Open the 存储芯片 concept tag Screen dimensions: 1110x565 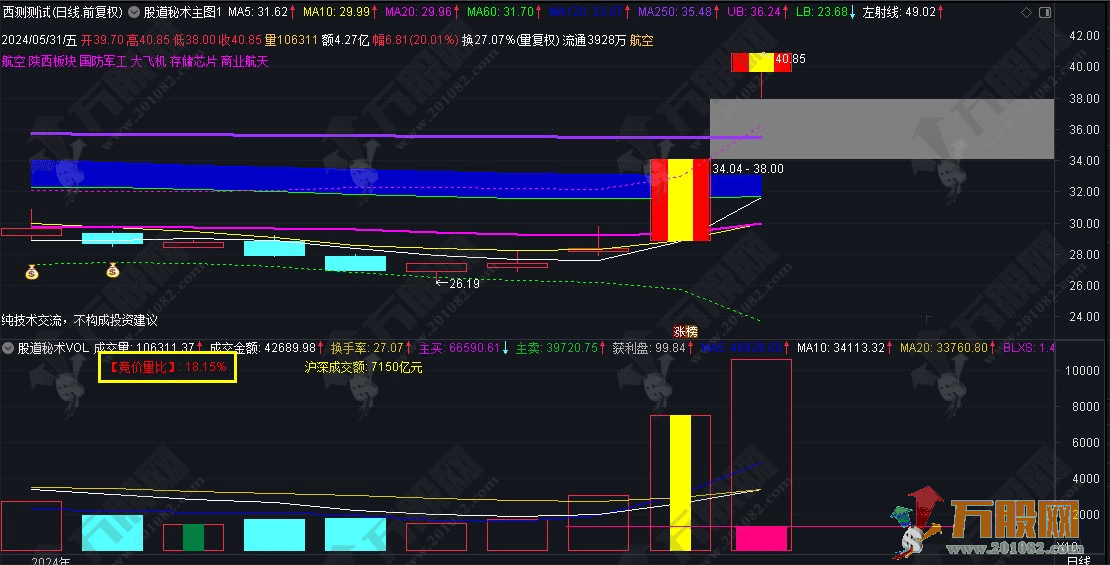coord(193,62)
